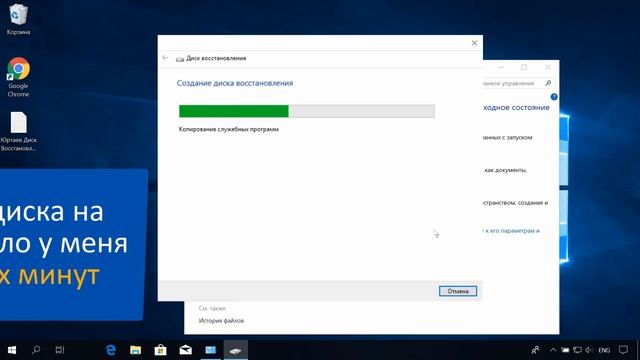The height and width of the screenshot is (360, 640).
Task: Open Microsoft Store from the taskbar
Action: point(160,350)
